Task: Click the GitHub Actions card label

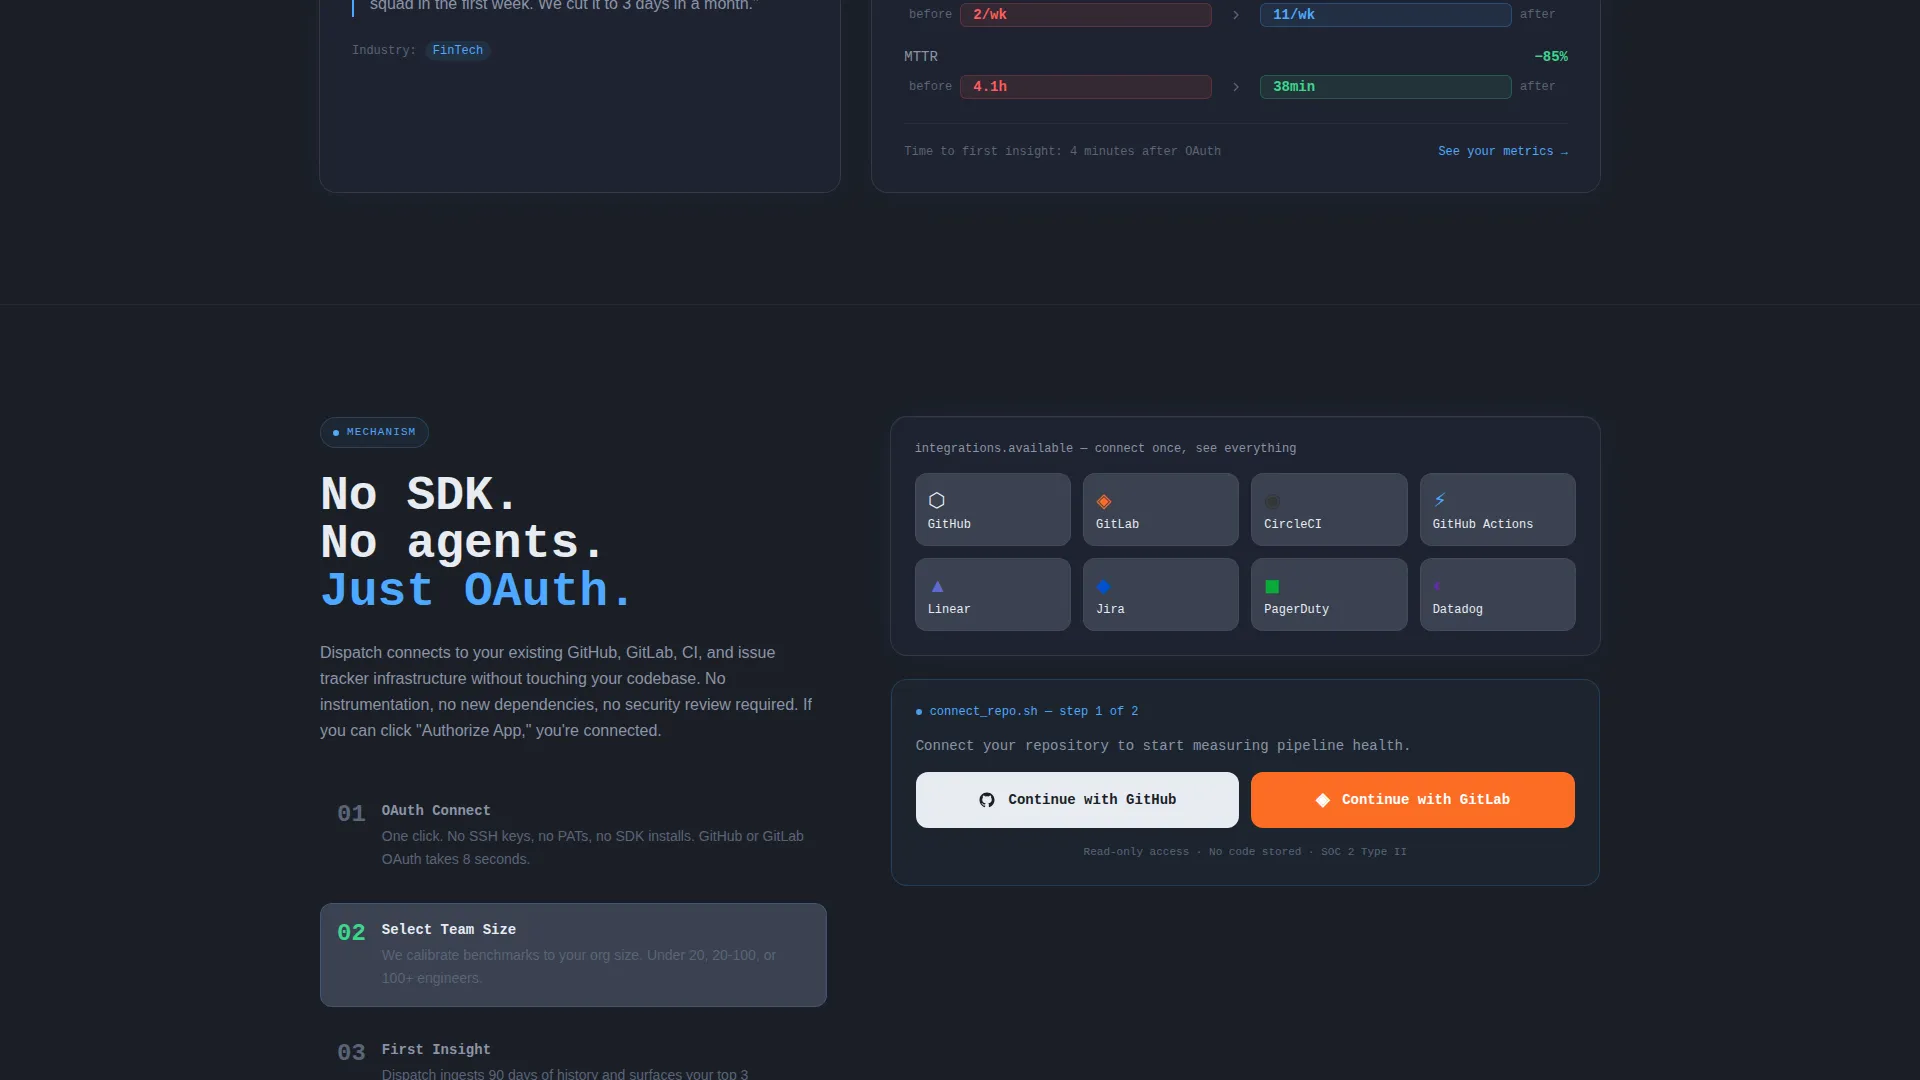Action: tap(1482, 524)
